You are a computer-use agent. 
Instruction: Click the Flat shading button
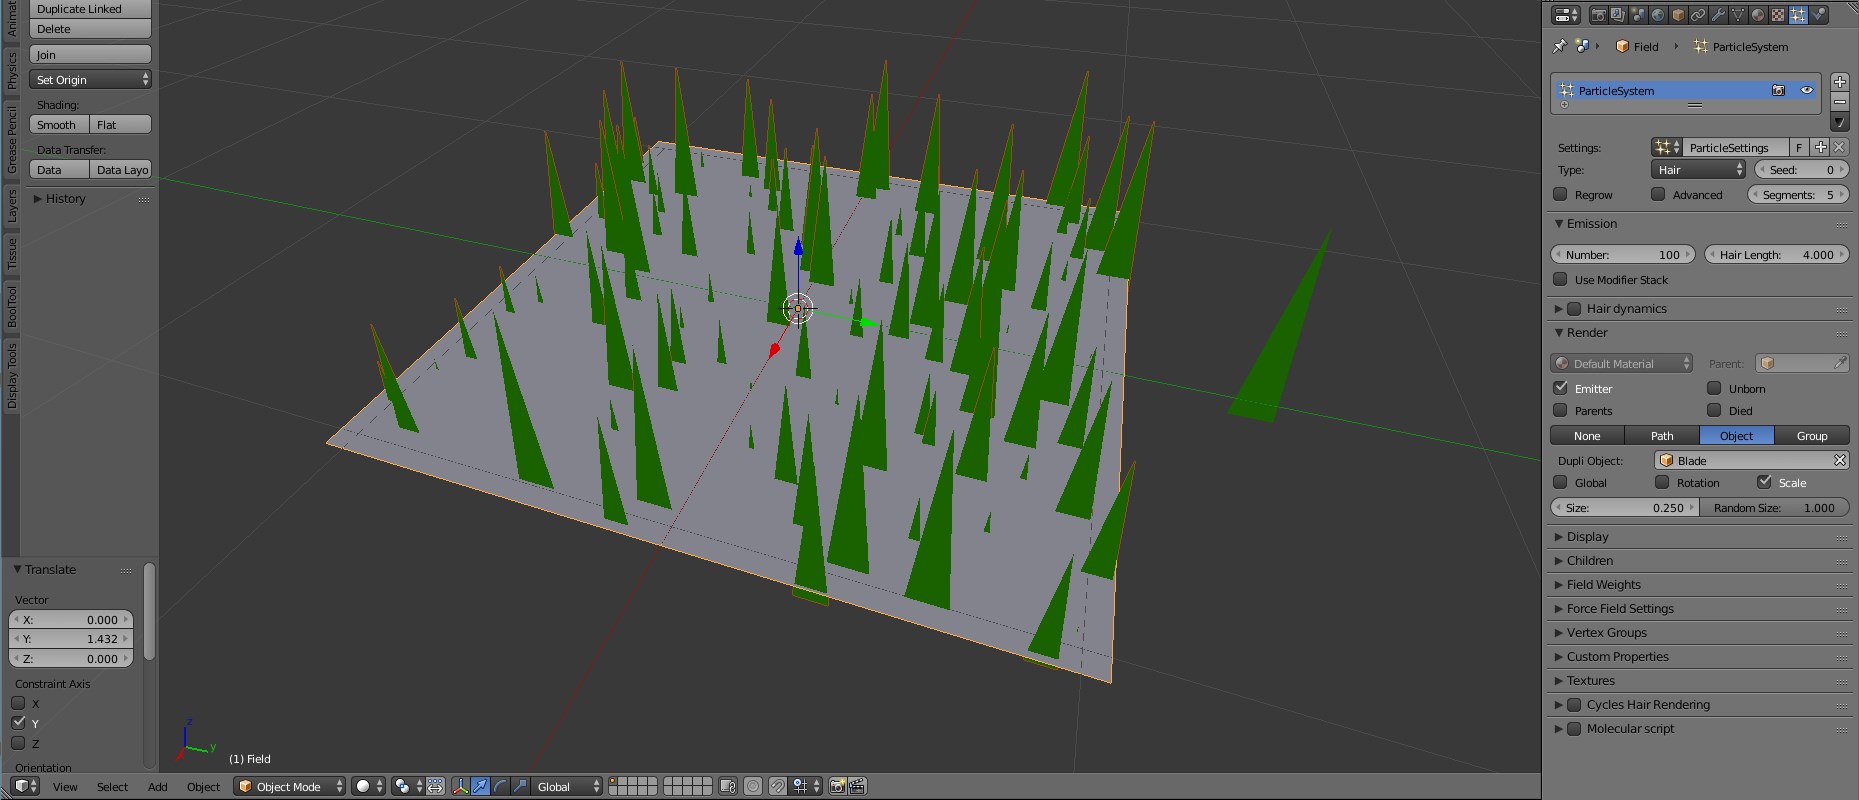(x=121, y=124)
